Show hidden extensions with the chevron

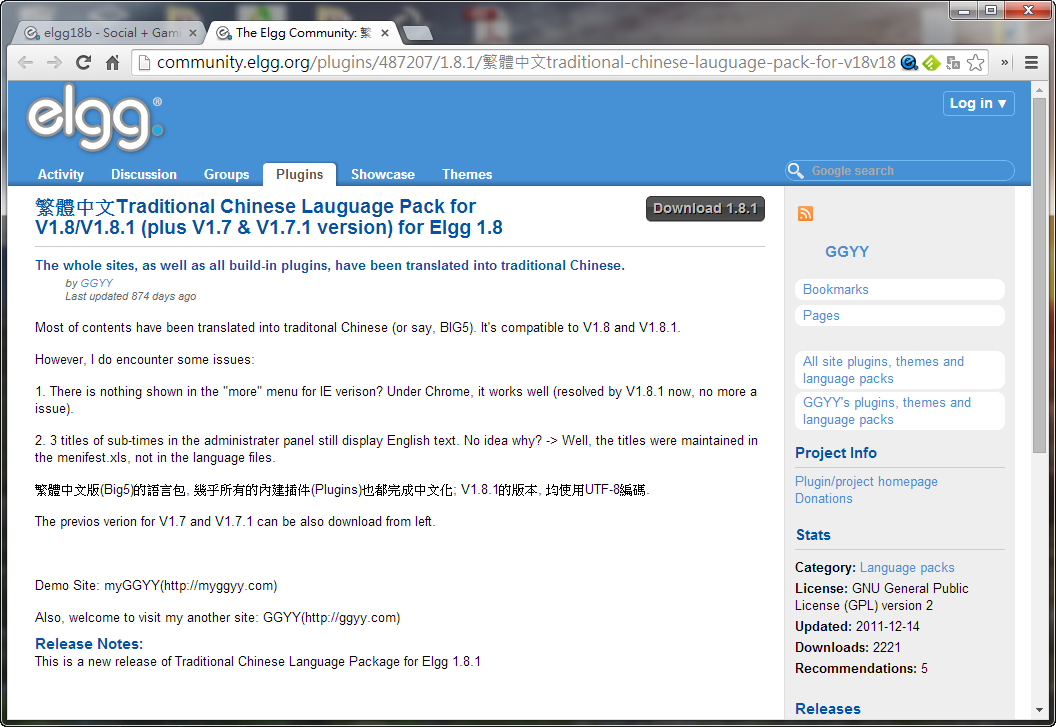[x=1005, y=63]
